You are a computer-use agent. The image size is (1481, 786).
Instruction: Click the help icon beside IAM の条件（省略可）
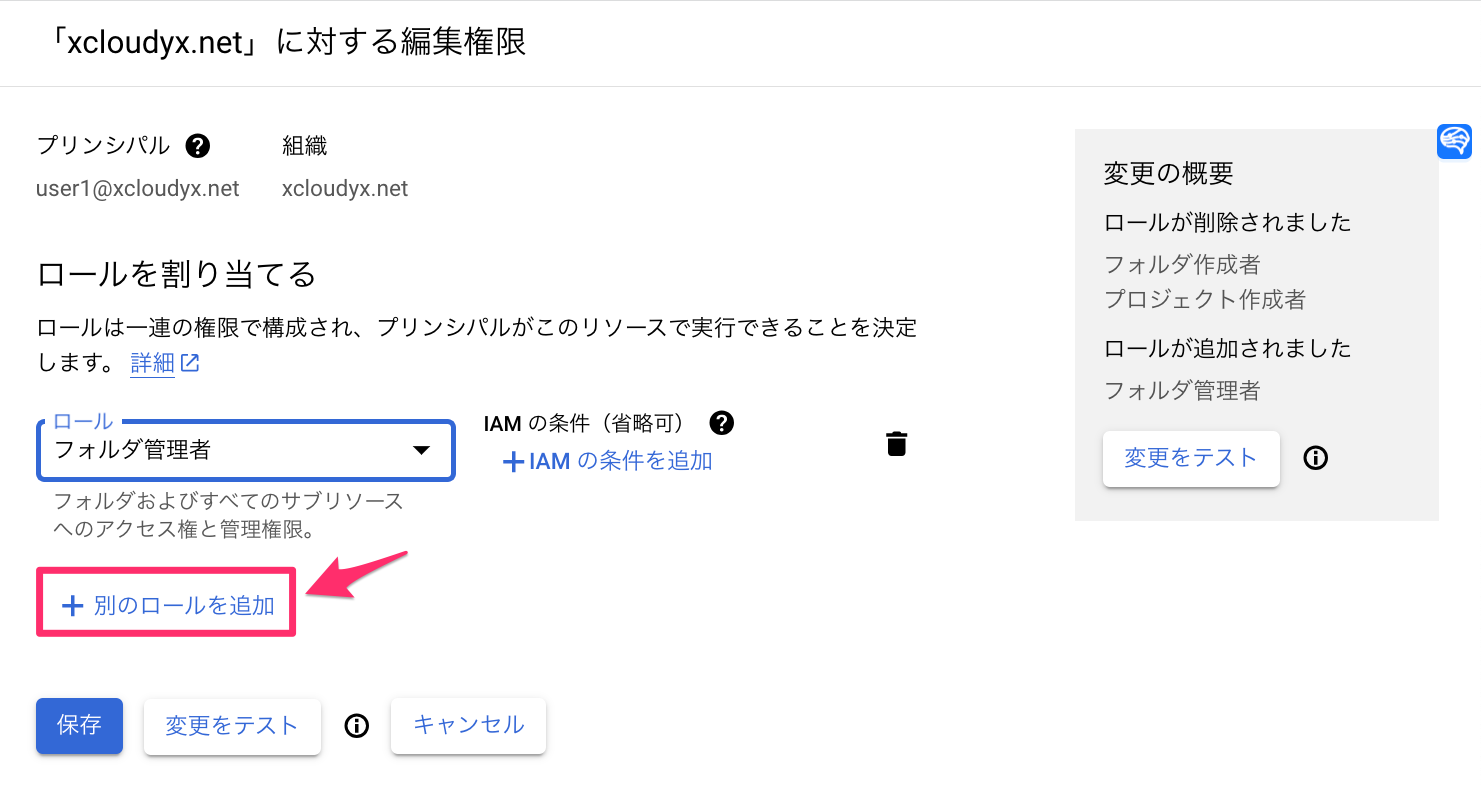[x=721, y=423]
